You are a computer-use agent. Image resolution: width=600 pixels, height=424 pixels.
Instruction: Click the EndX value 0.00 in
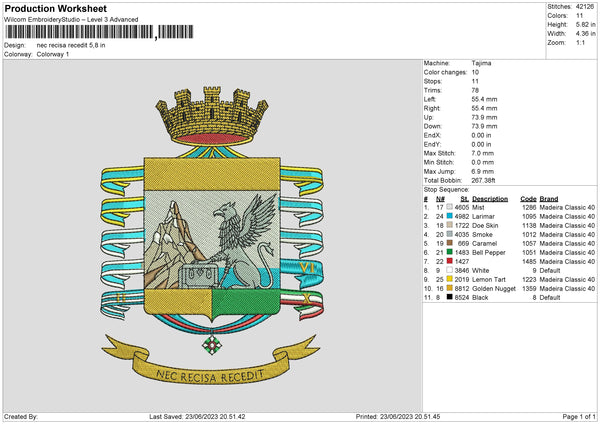pos(481,135)
